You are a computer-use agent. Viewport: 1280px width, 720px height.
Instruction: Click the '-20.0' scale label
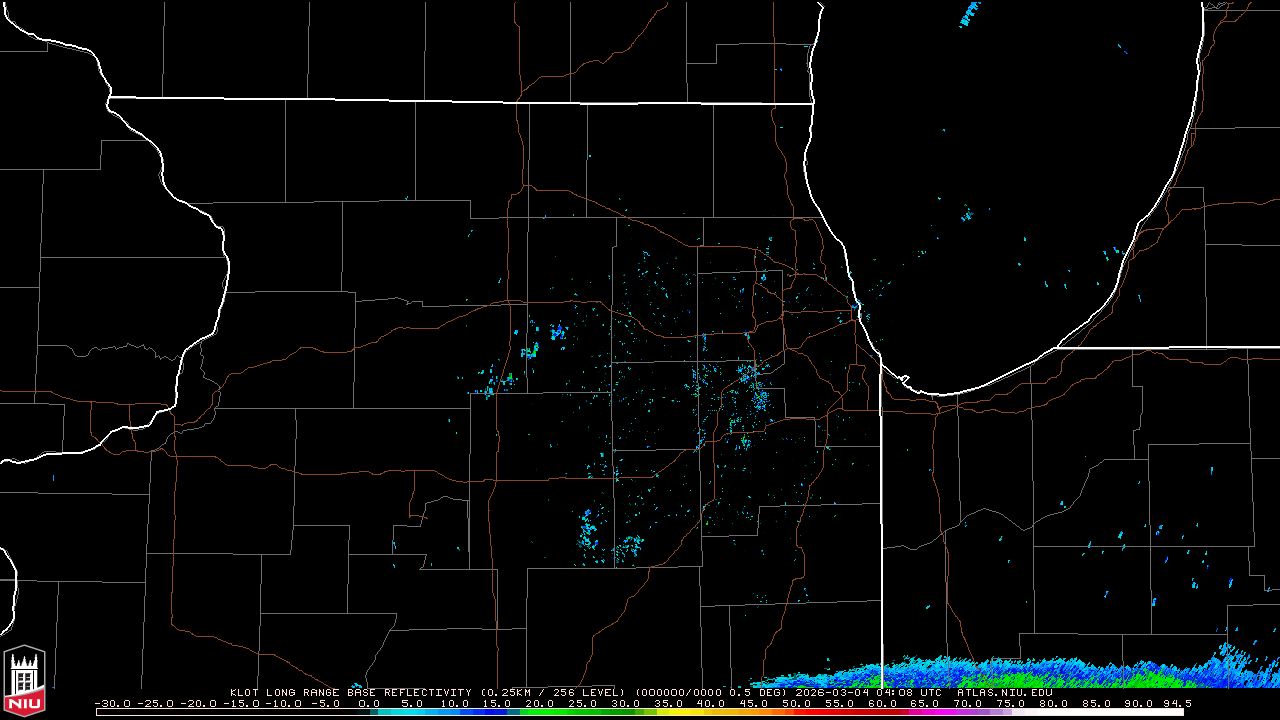point(198,703)
